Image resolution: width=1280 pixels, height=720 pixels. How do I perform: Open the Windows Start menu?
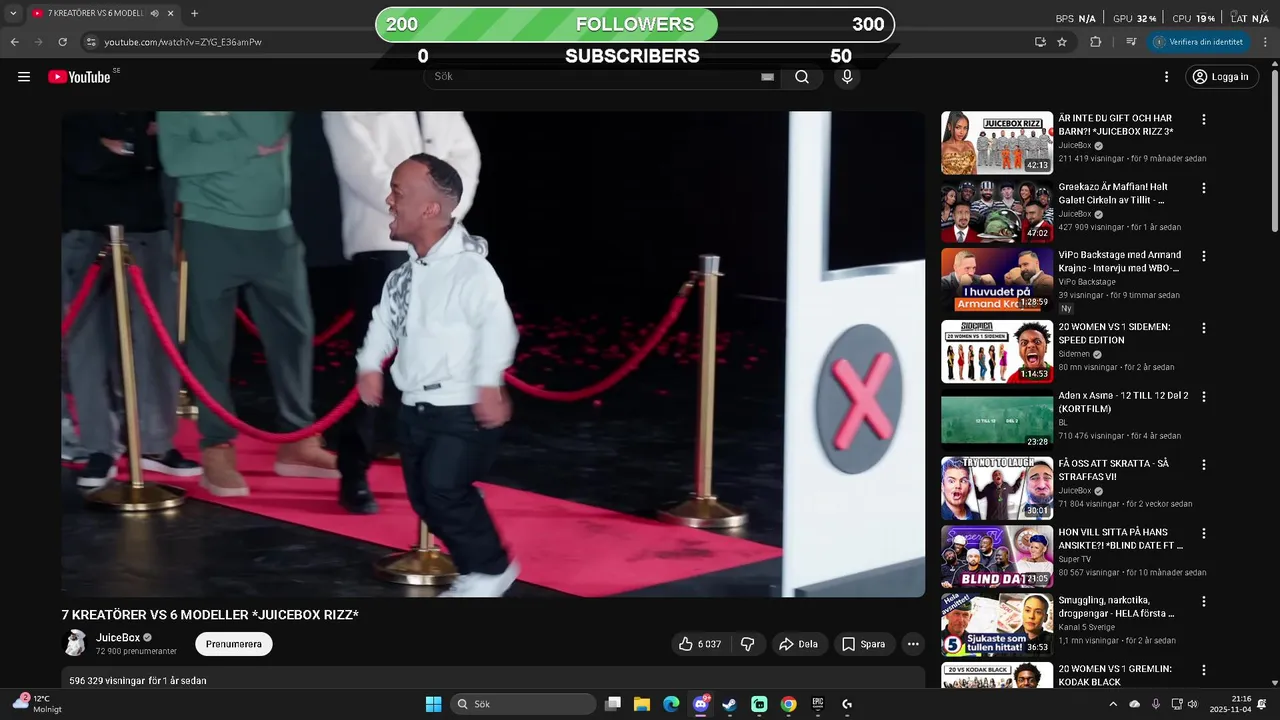click(x=433, y=704)
